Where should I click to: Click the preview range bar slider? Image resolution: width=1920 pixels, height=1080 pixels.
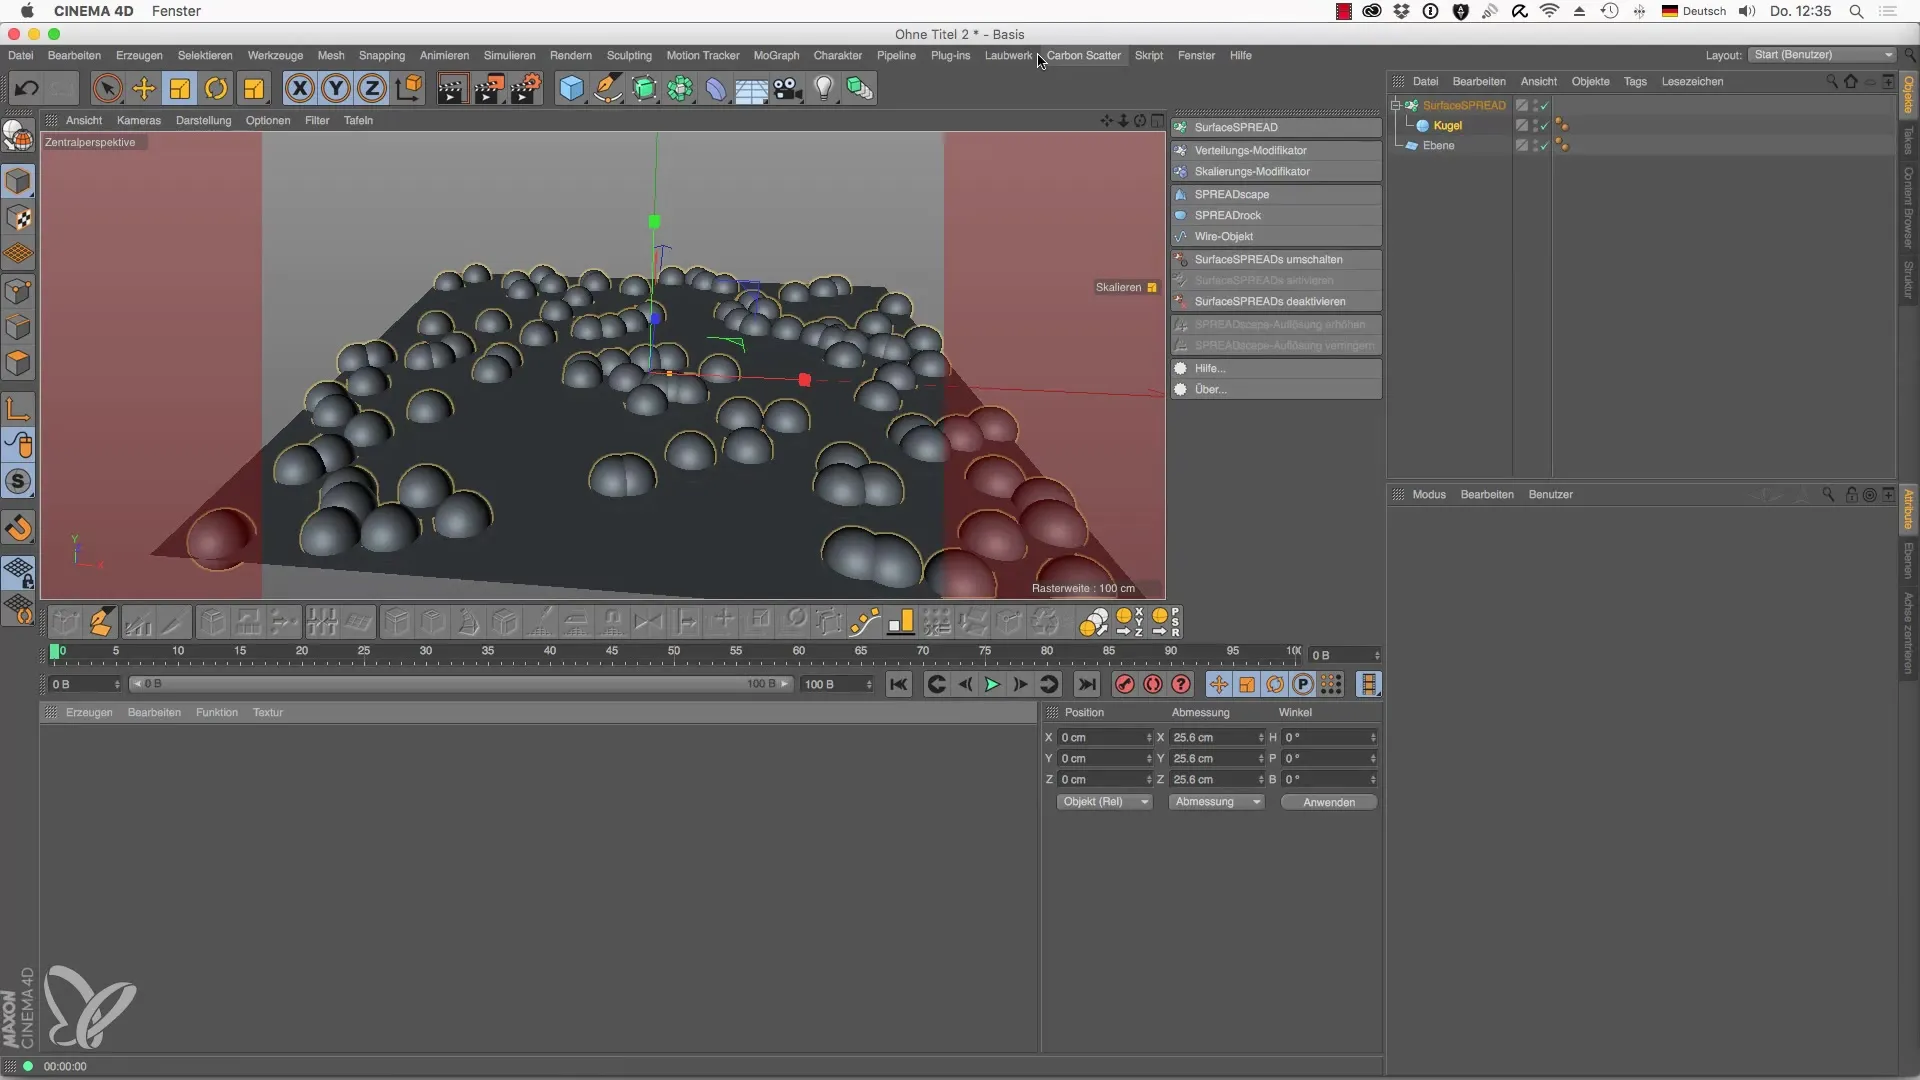coord(461,684)
